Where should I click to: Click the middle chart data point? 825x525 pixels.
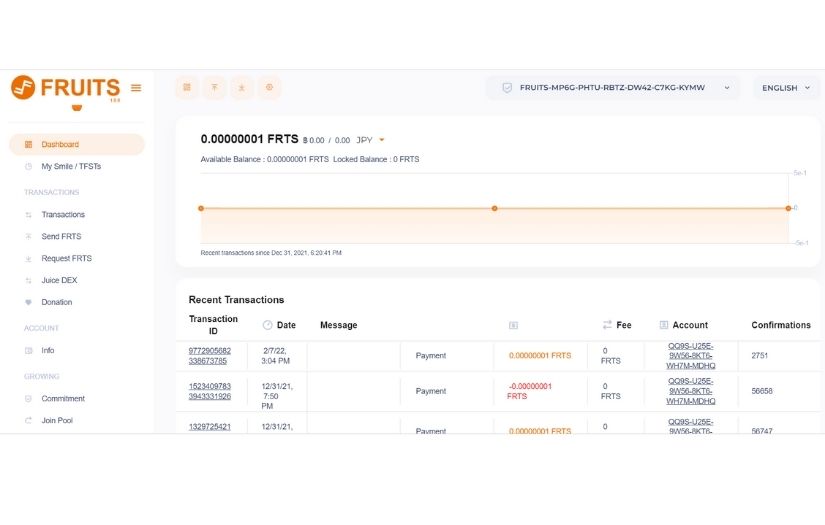pyautogui.click(x=495, y=208)
